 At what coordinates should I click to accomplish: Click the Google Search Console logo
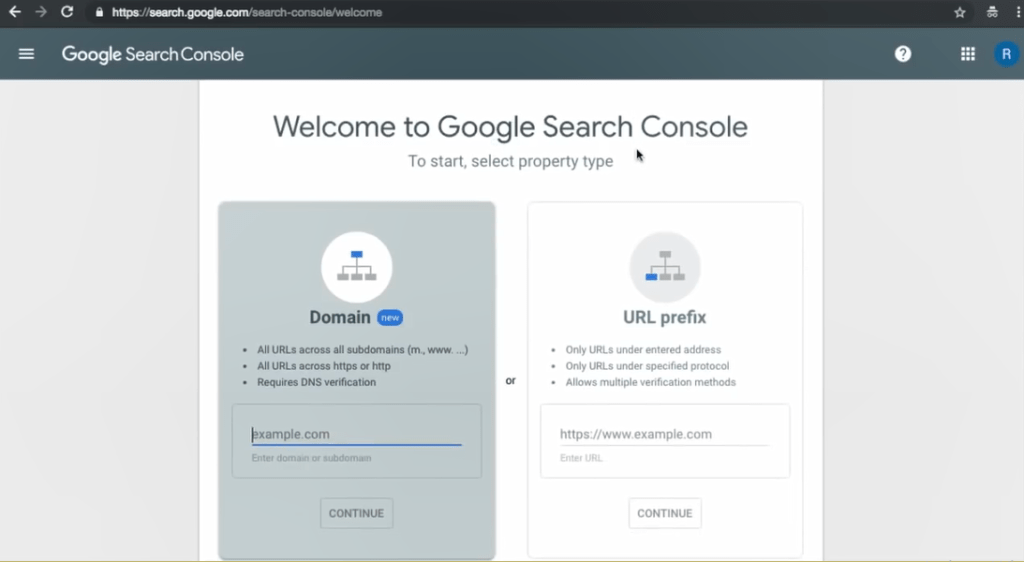[x=153, y=54]
